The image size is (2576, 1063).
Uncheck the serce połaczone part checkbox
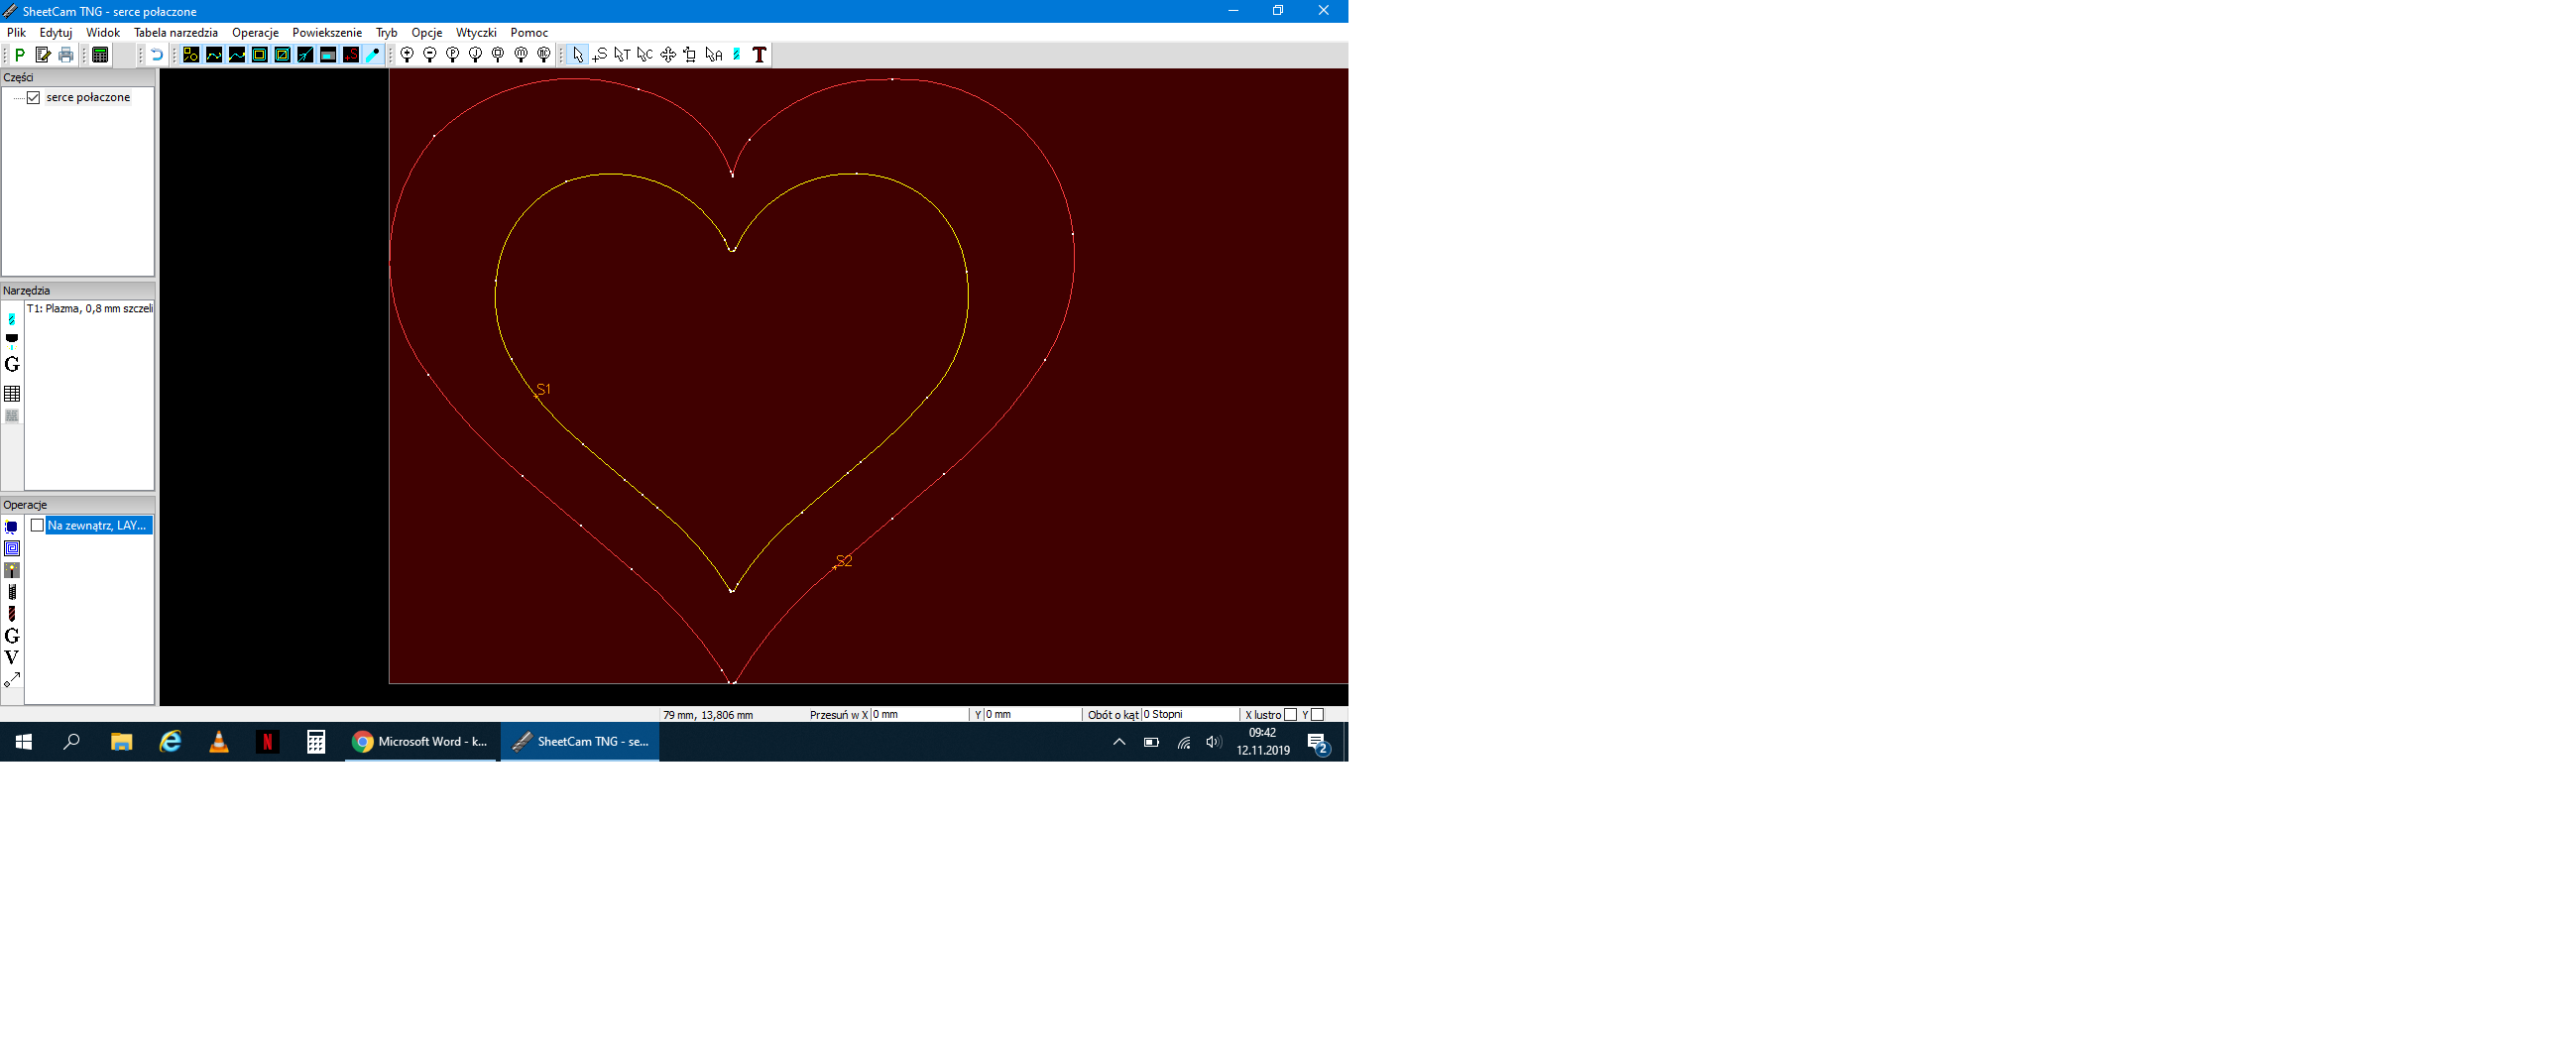pyautogui.click(x=33, y=98)
